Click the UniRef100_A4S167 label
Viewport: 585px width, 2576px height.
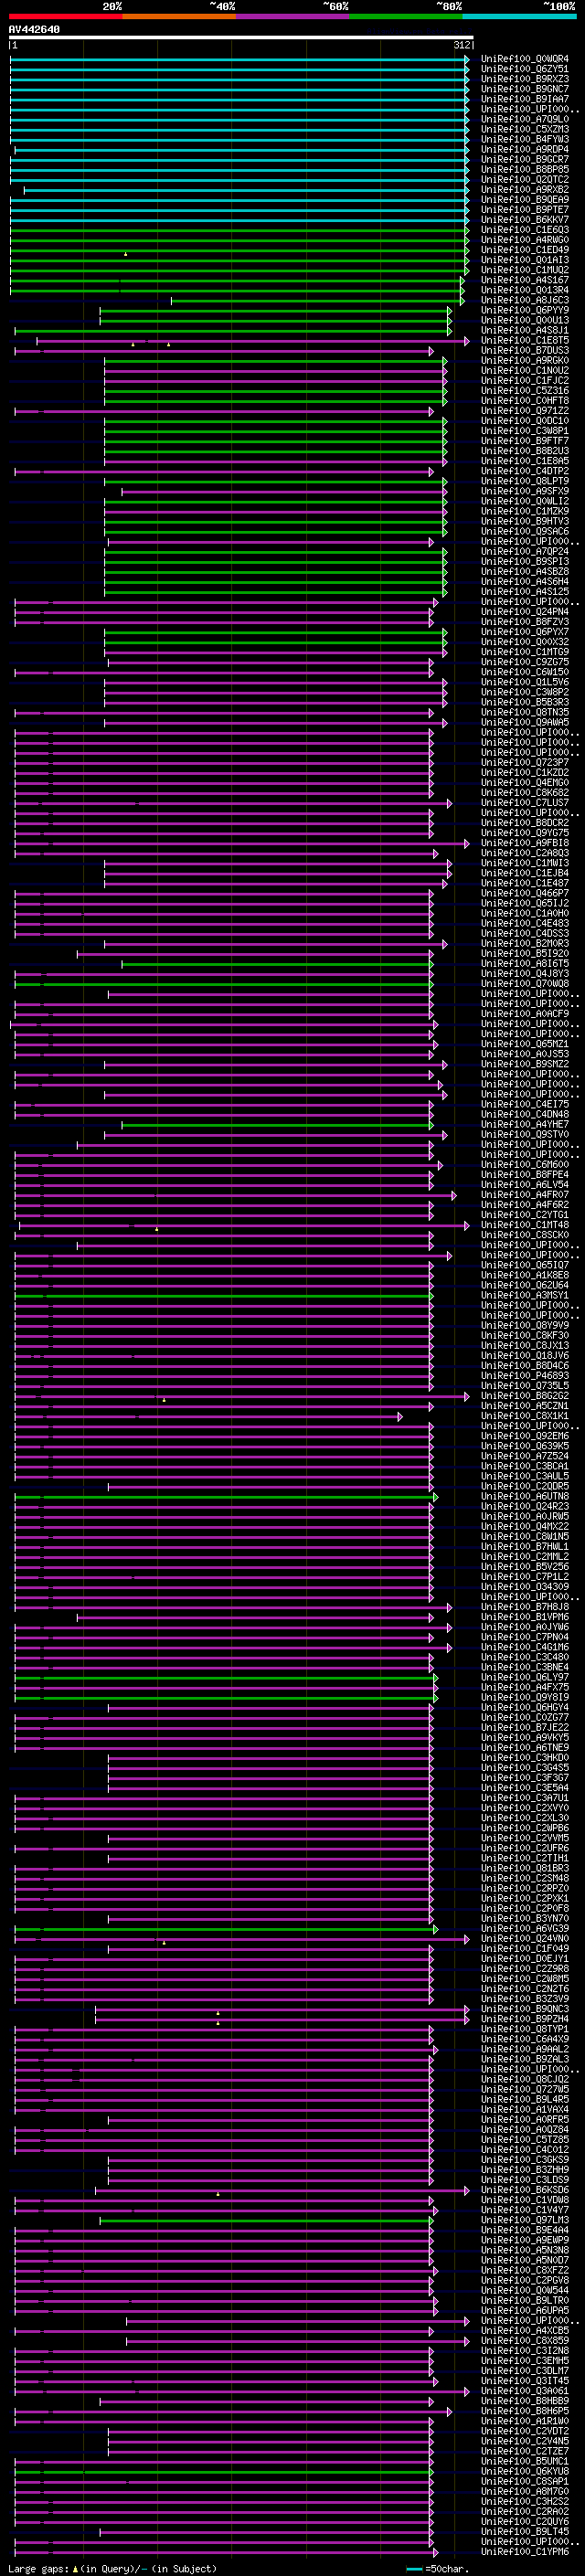[x=525, y=280]
